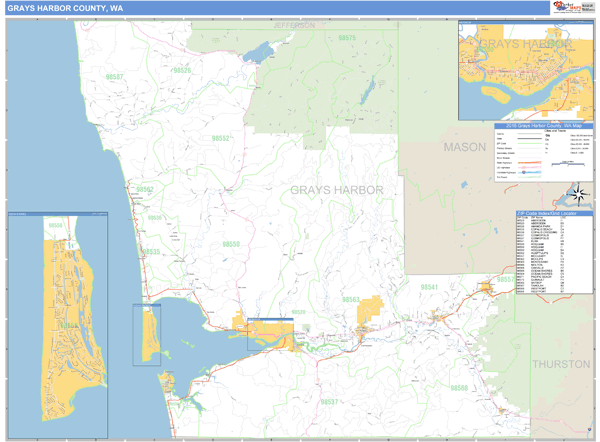
Task: Click the Interstate Highways shield symbol in legend
Action: click(523, 173)
